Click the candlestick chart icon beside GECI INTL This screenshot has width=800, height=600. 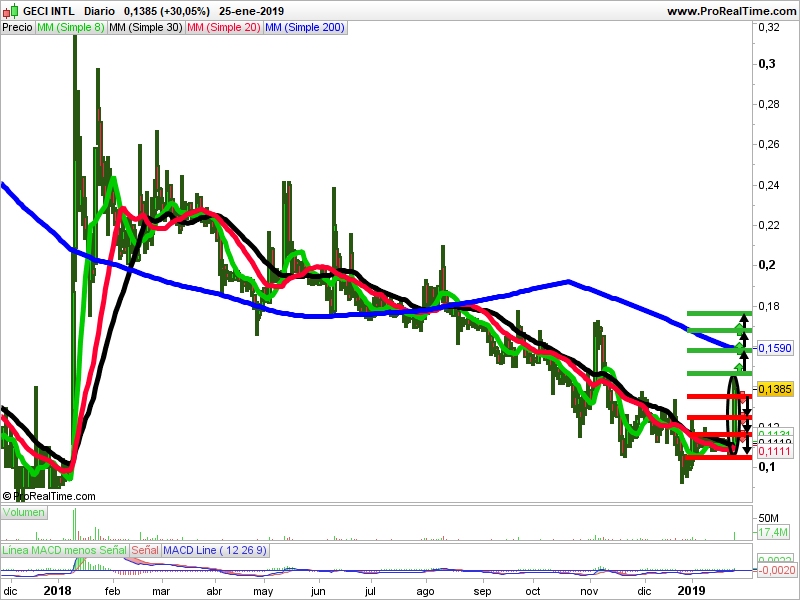(x=9, y=11)
